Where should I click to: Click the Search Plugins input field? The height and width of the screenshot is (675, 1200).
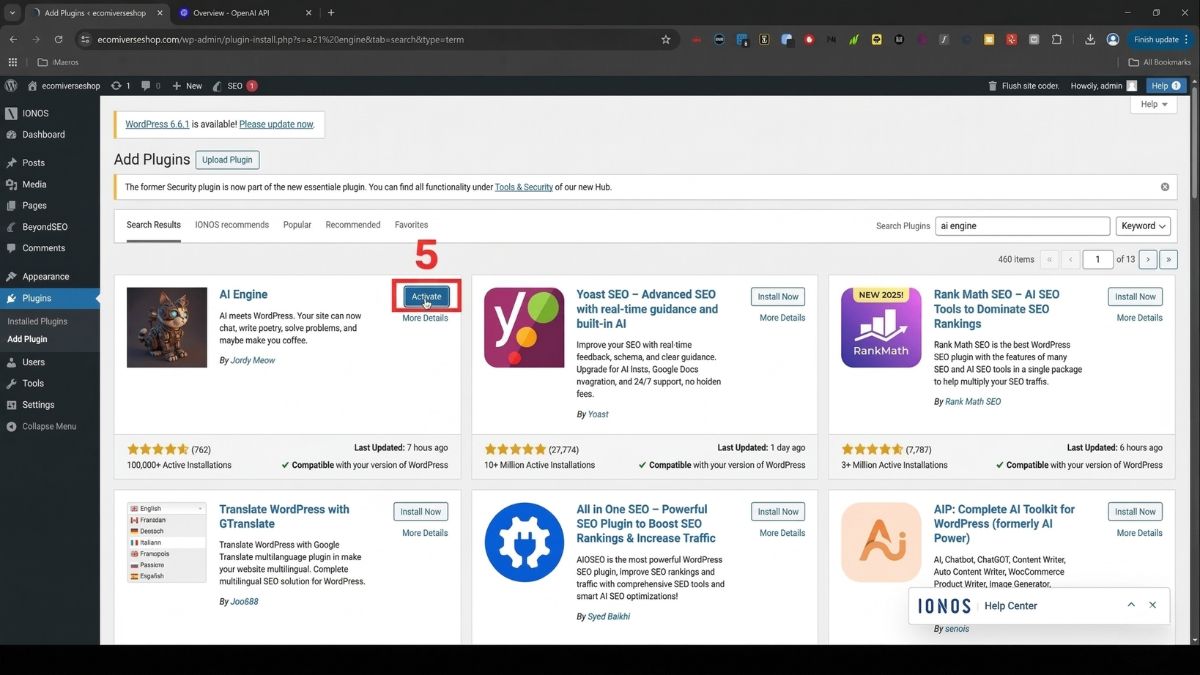coord(1022,226)
